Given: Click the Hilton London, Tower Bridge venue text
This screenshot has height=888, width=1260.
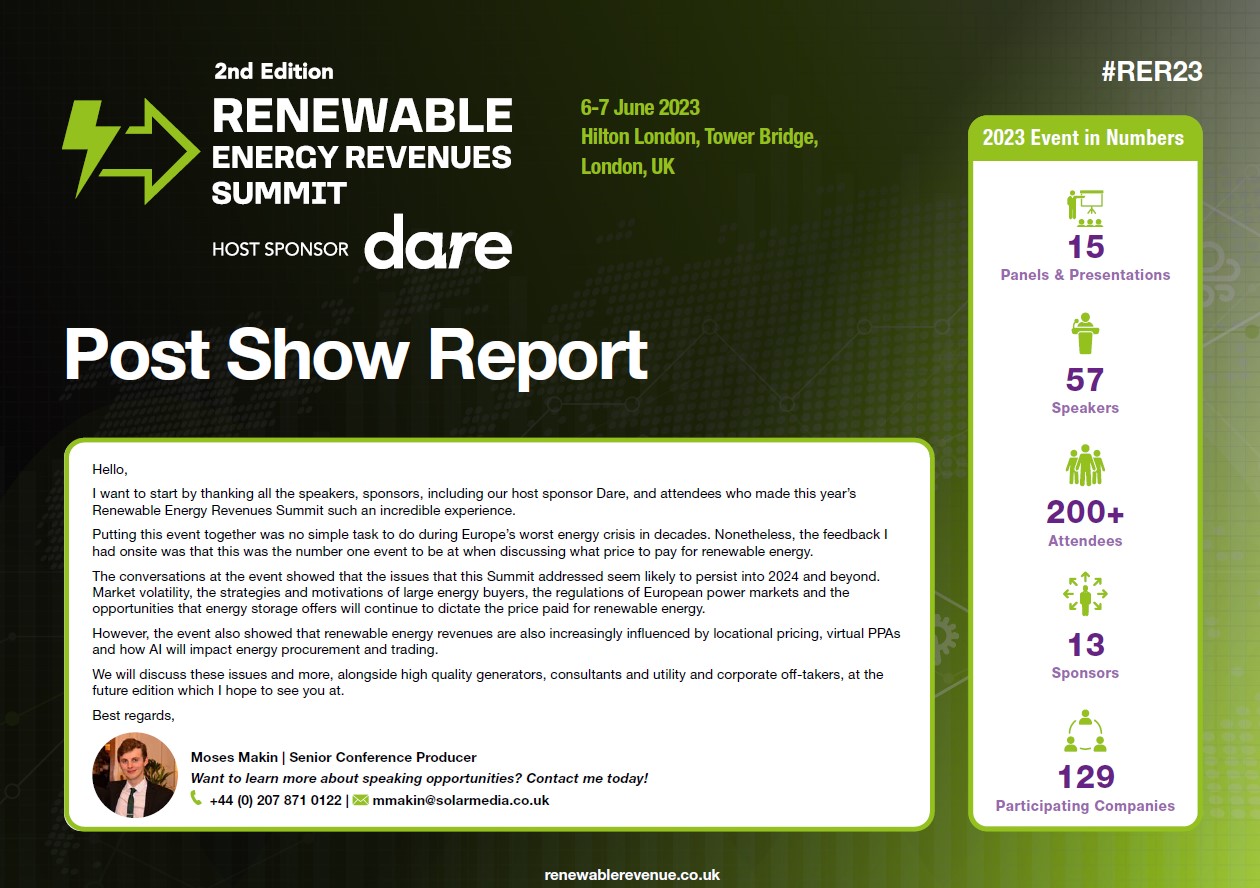Looking at the screenshot, I should [x=700, y=137].
